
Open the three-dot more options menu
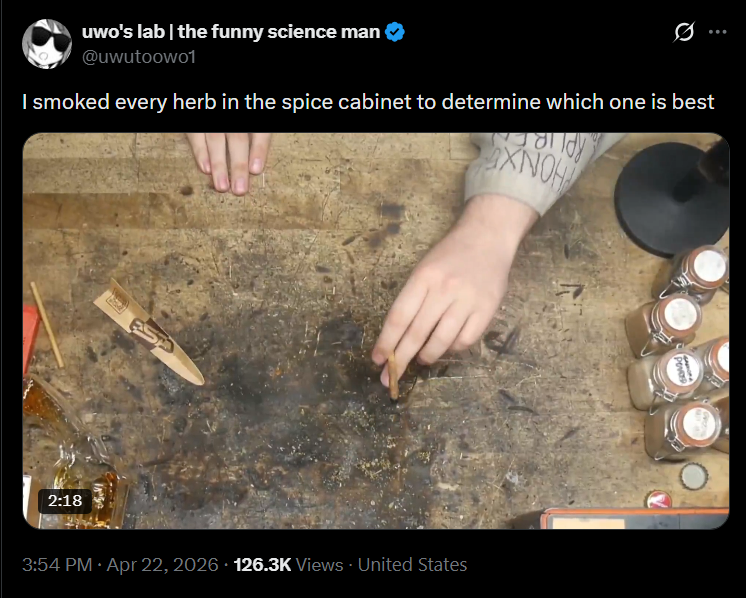717,32
